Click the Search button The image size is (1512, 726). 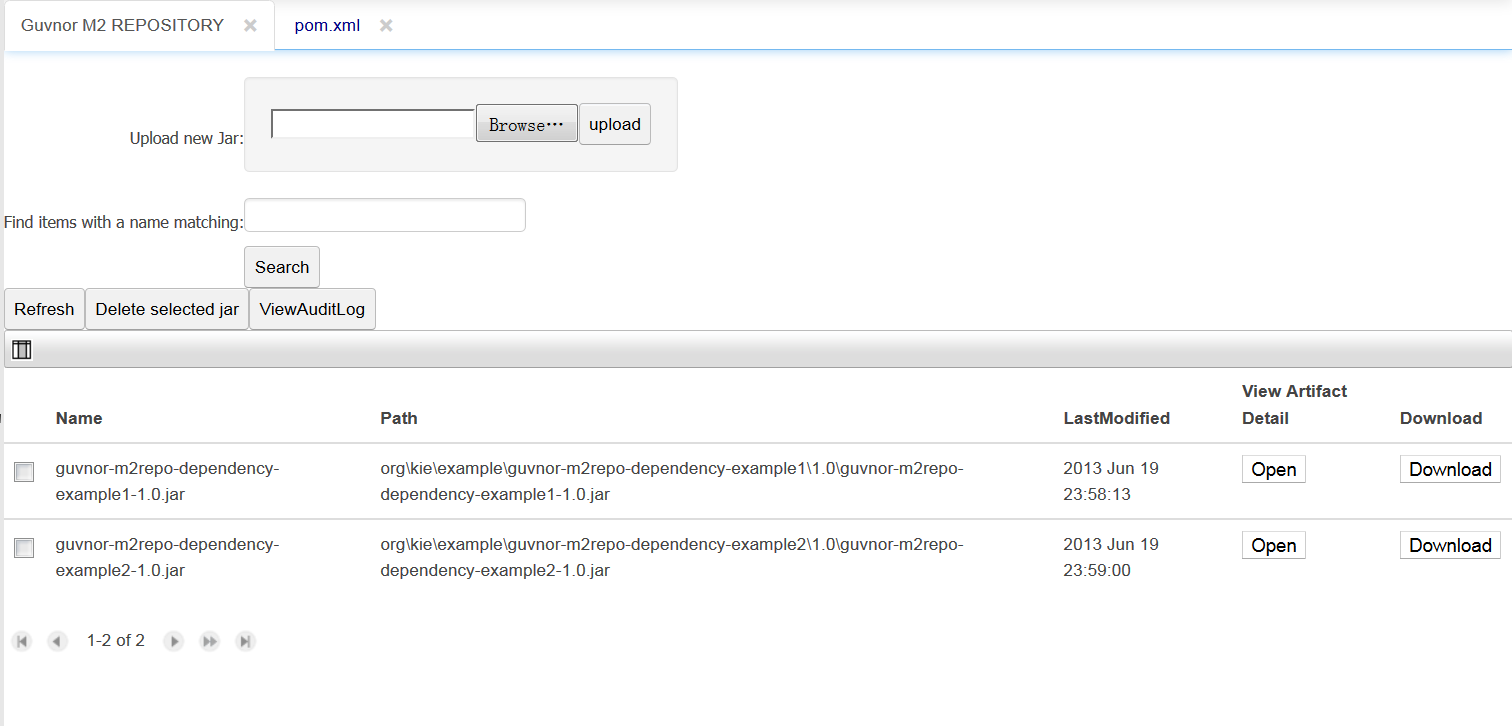[x=282, y=267]
